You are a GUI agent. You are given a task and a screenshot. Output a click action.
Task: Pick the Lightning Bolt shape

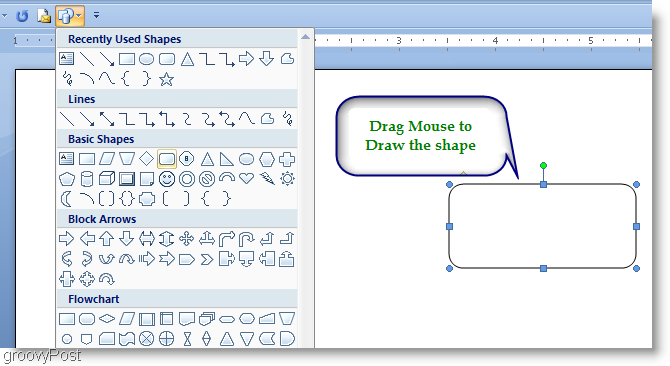tap(267, 179)
